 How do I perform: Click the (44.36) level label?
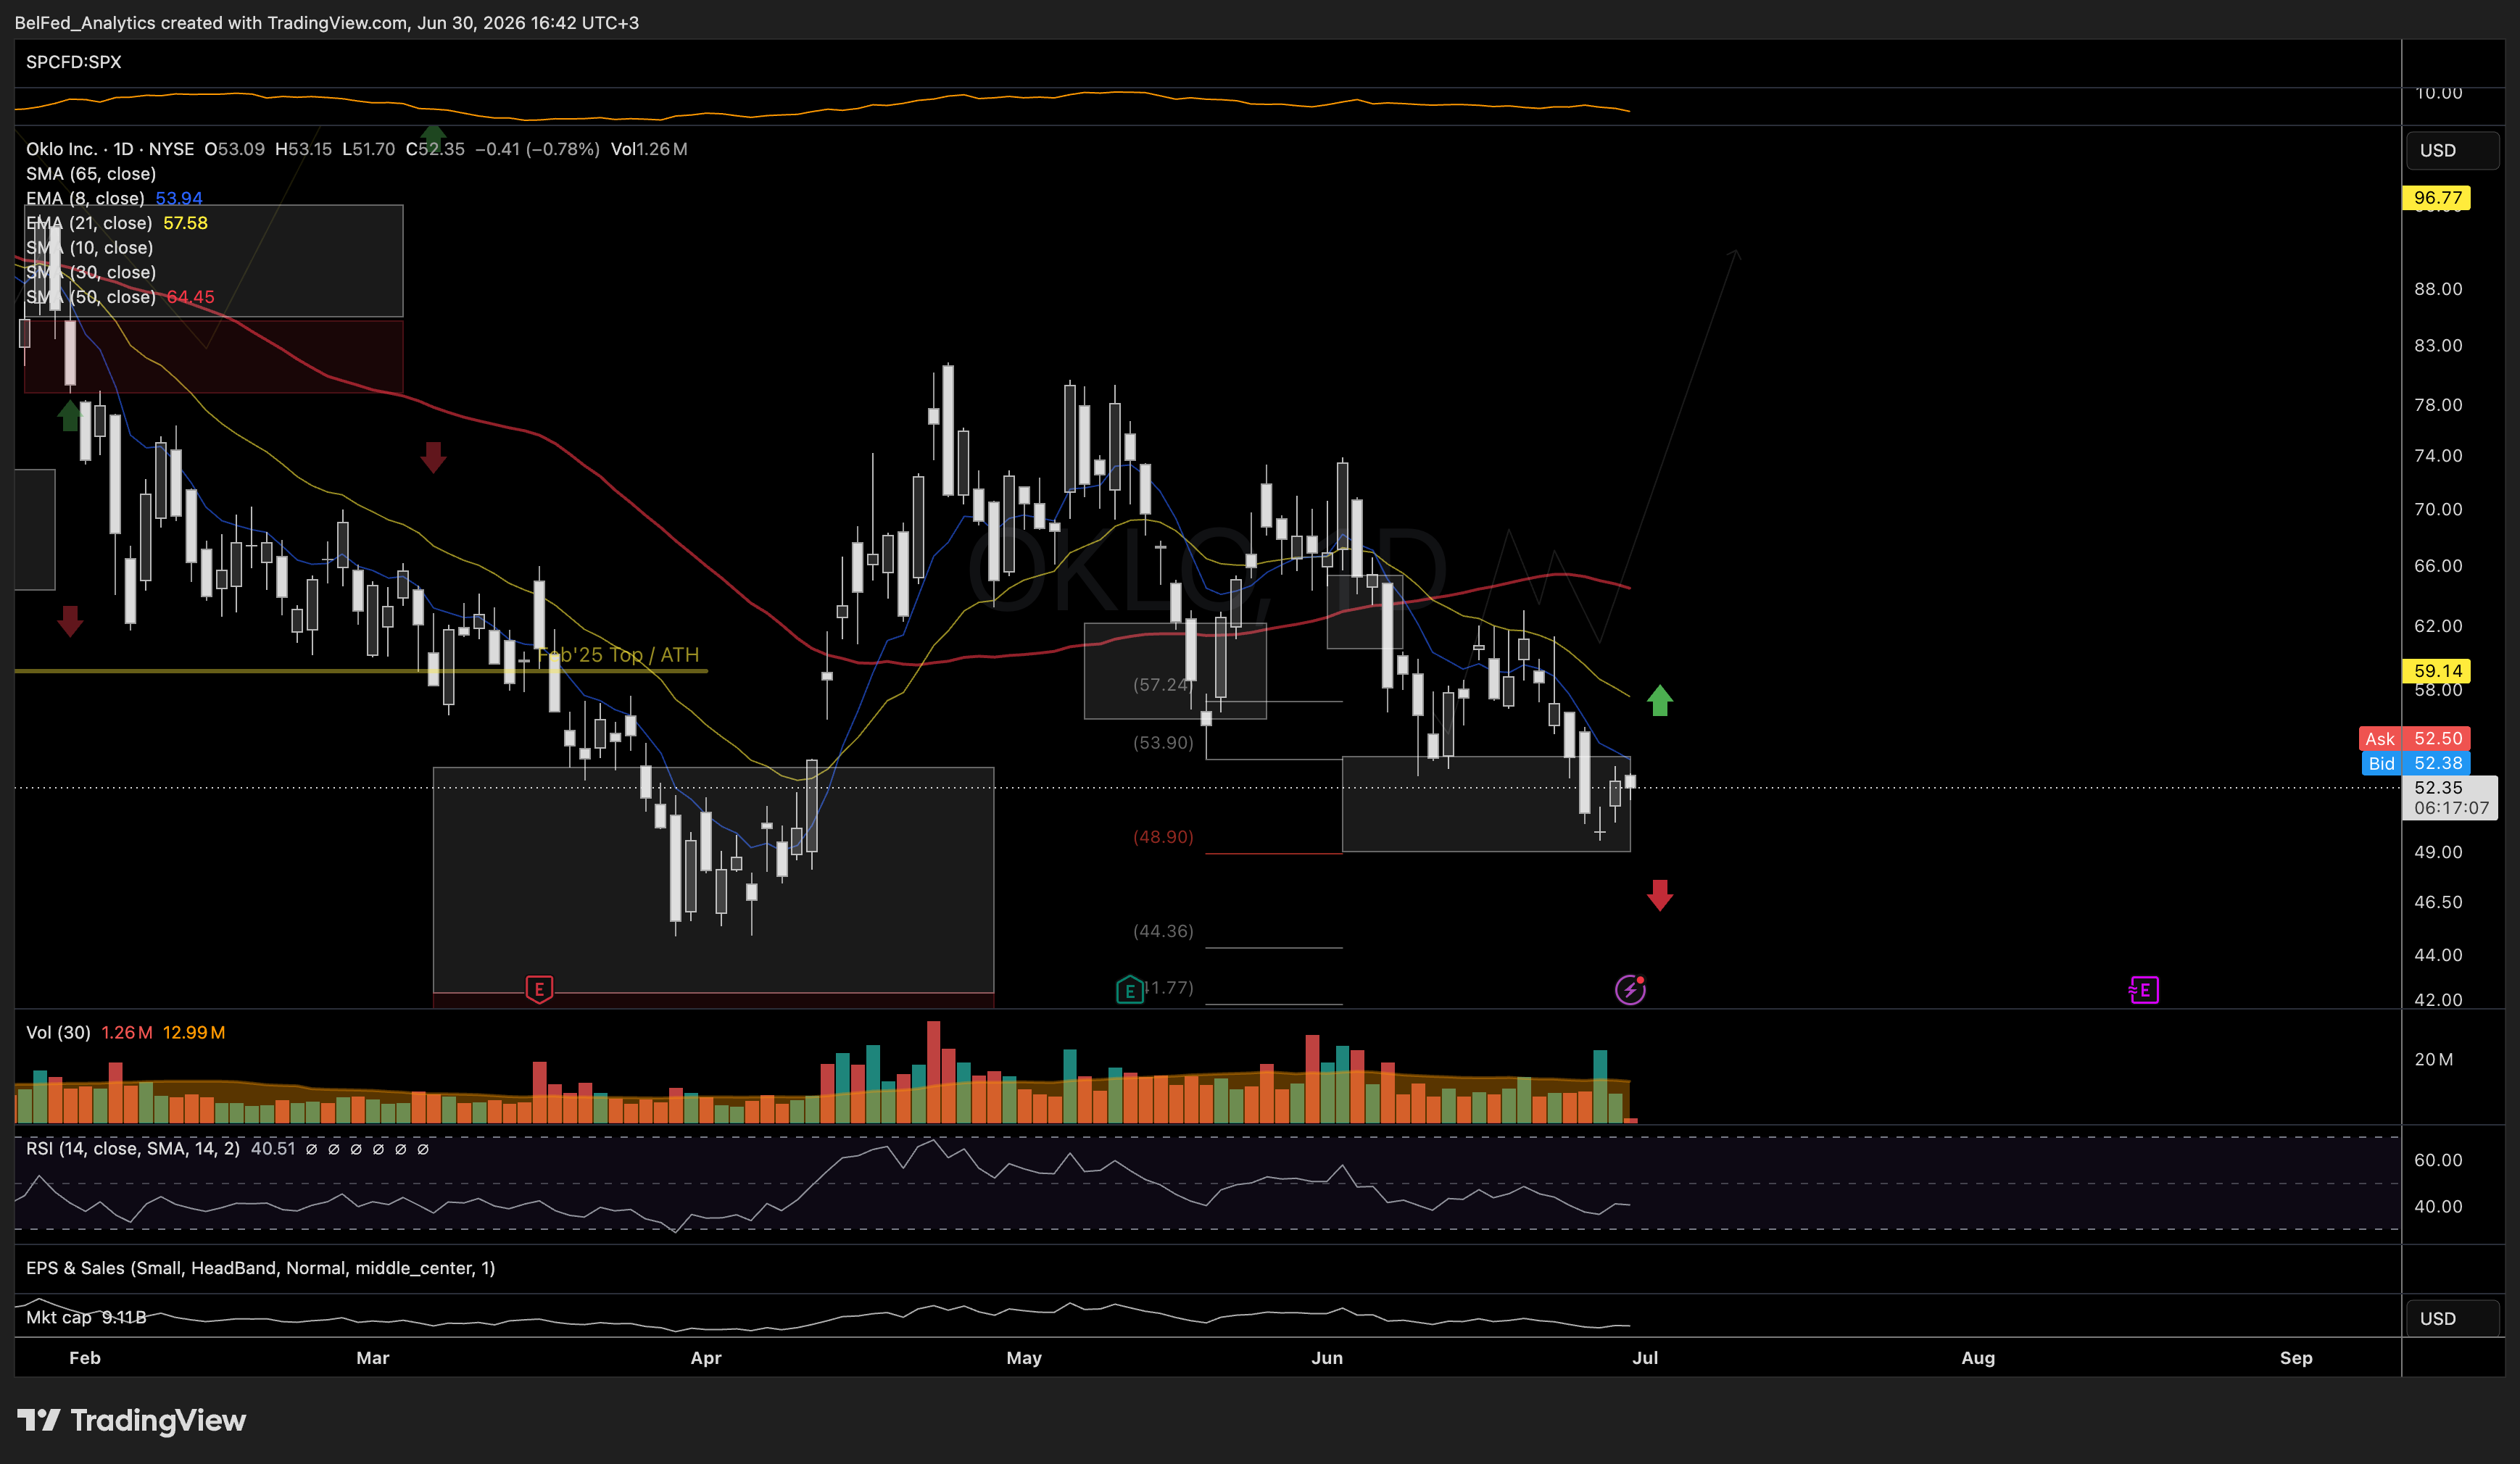(1163, 931)
